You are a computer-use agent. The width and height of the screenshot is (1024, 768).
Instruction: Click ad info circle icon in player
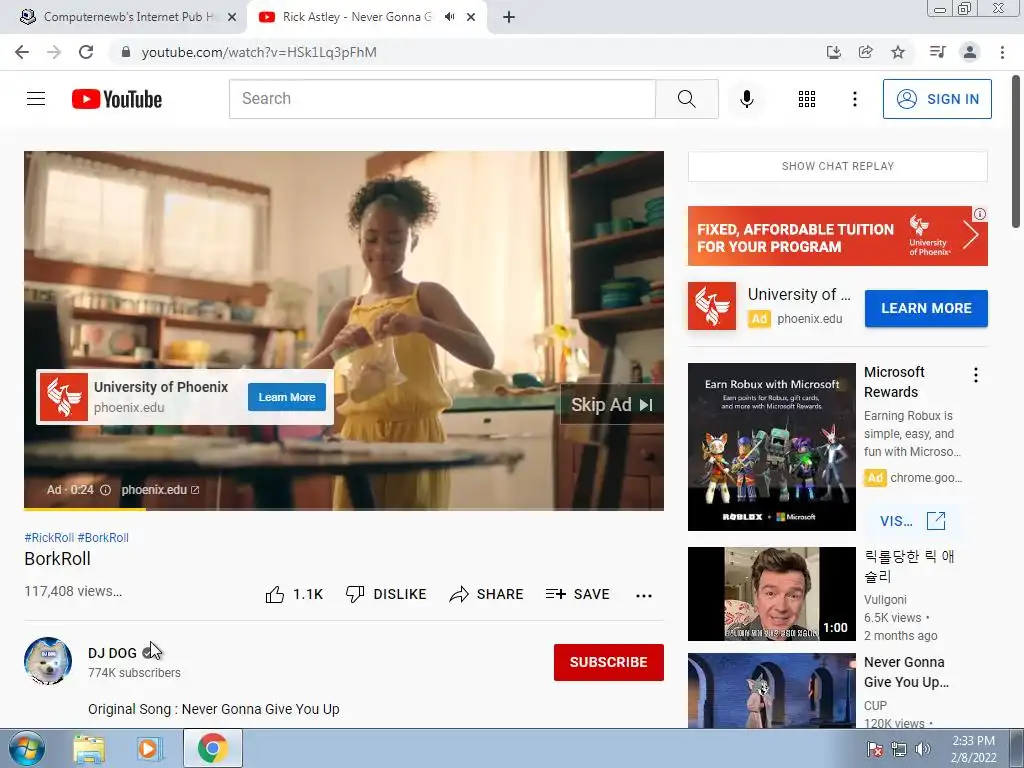click(x=105, y=490)
